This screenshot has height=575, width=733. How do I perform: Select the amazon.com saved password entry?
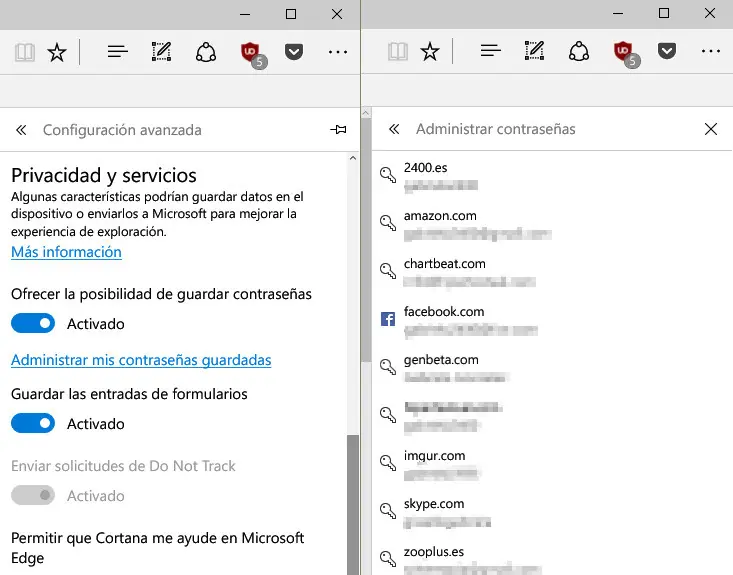point(552,224)
